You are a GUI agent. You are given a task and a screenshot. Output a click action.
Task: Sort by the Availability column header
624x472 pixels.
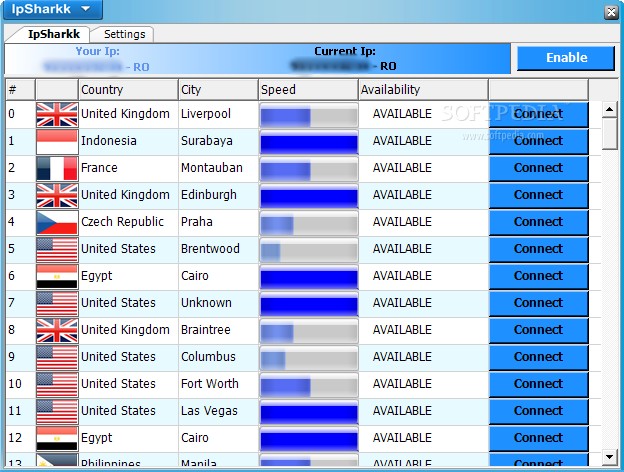pos(423,90)
